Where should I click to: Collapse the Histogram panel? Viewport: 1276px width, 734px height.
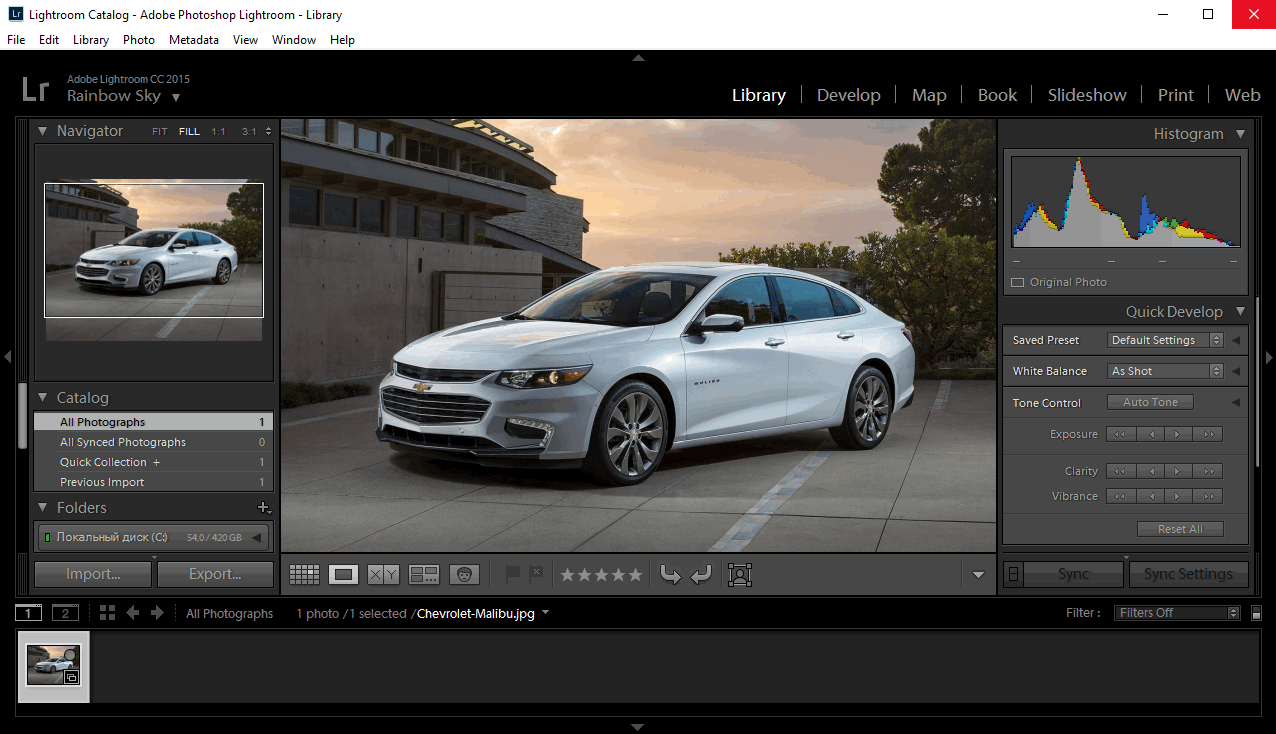tap(1241, 134)
